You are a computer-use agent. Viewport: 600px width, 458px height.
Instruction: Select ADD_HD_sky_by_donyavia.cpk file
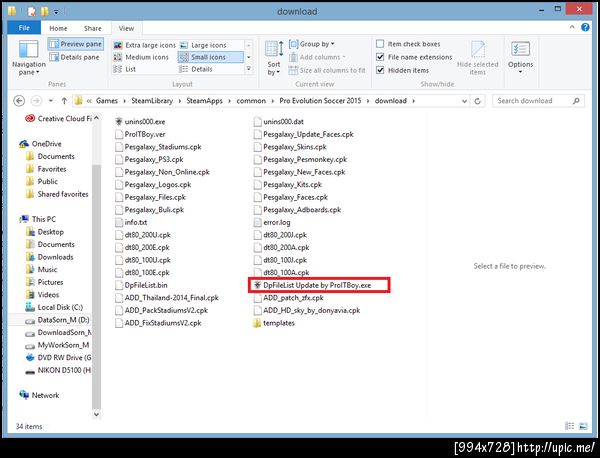click(307, 310)
